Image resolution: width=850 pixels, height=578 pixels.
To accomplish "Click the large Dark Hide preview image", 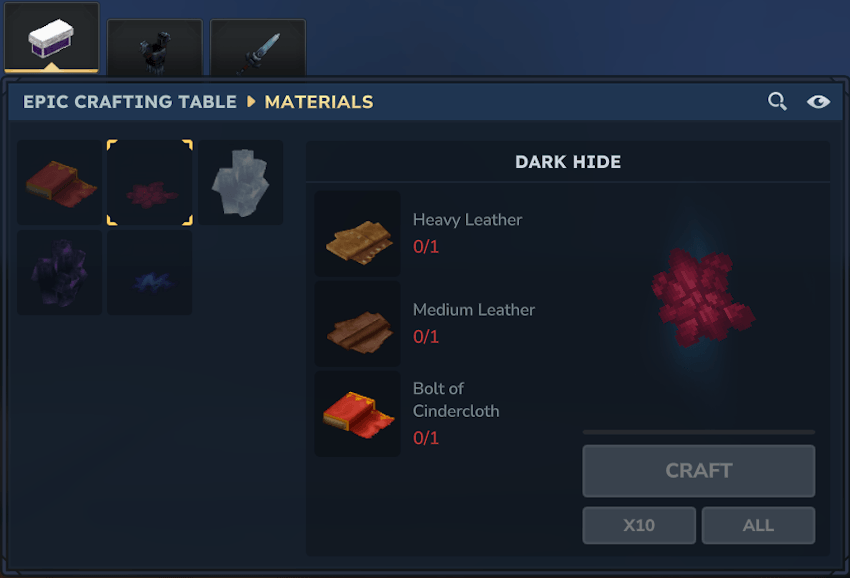I will pos(703,297).
